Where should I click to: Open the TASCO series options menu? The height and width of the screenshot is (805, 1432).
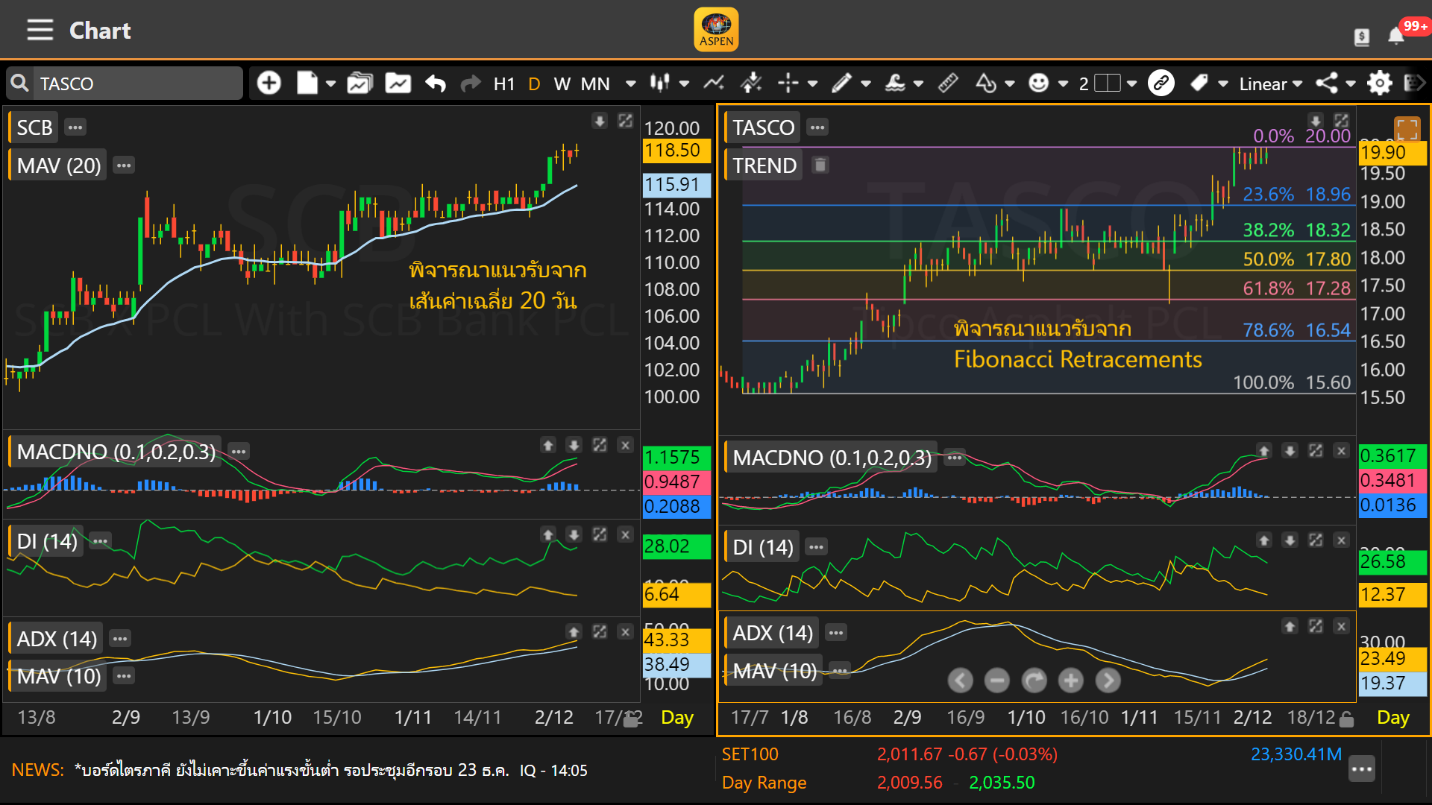[x=818, y=127]
